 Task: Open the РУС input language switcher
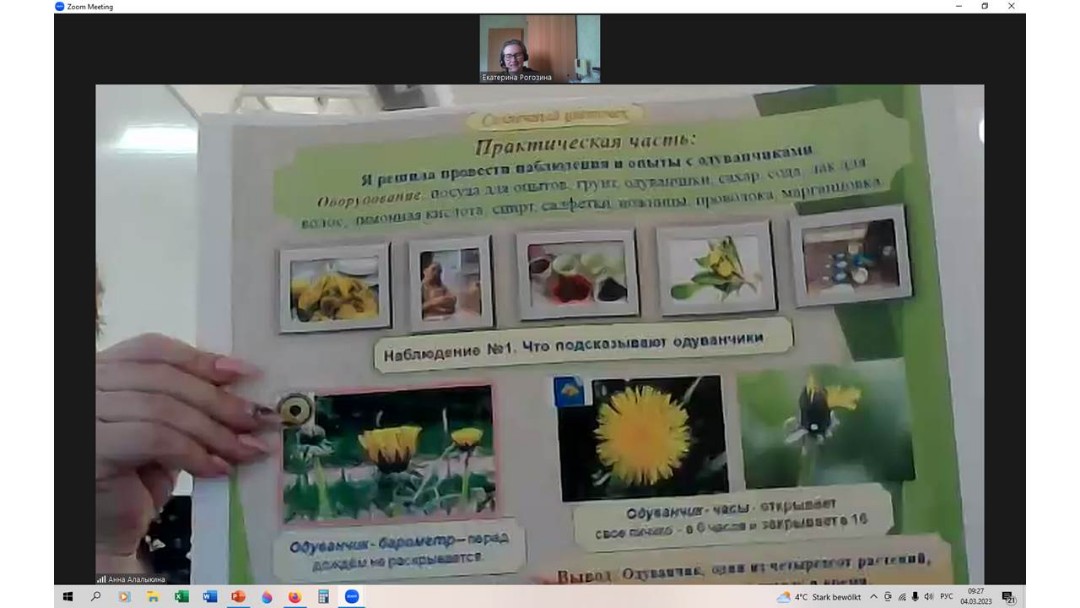947,597
